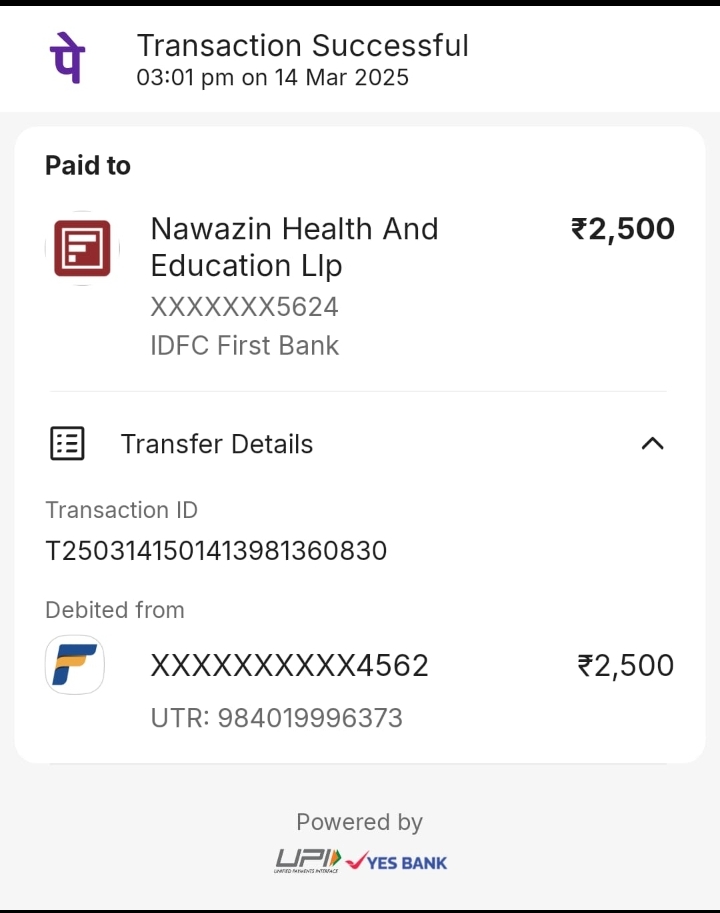Collapse Transfer Details with the chevron arrow
720x913 pixels.
(x=652, y=443)
